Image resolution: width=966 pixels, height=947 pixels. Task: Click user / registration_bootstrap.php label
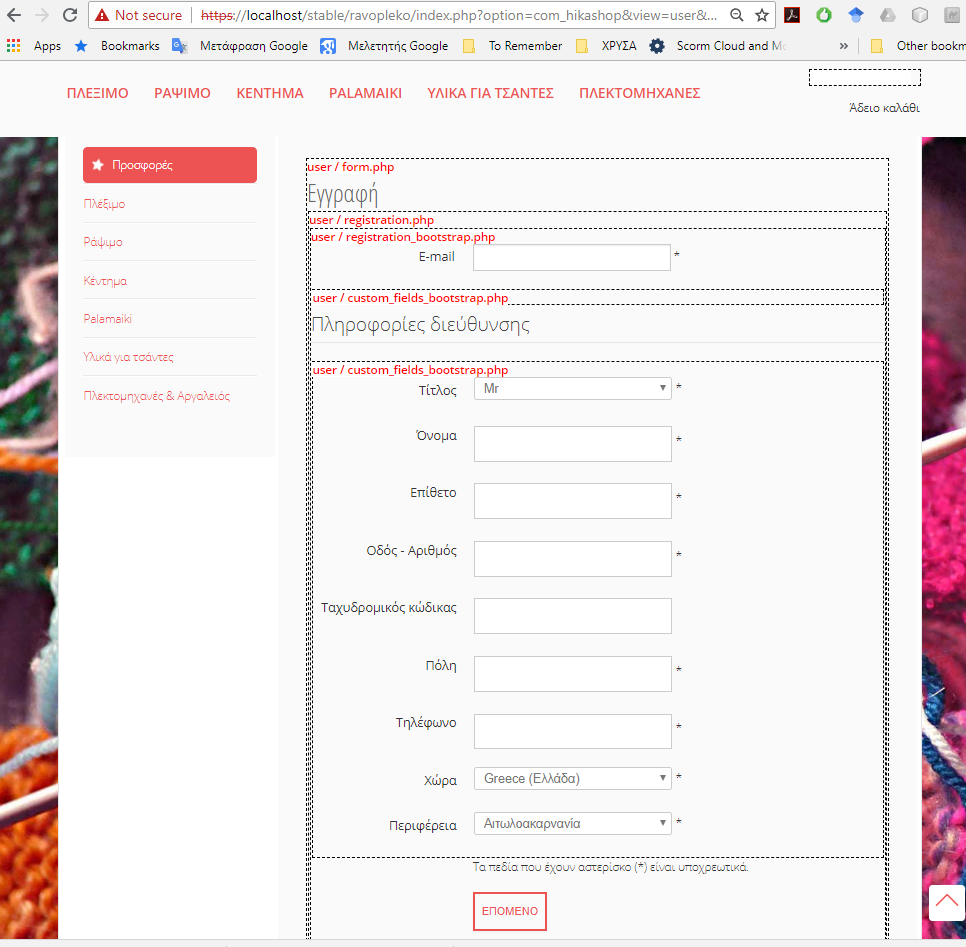tap(403, 237)
